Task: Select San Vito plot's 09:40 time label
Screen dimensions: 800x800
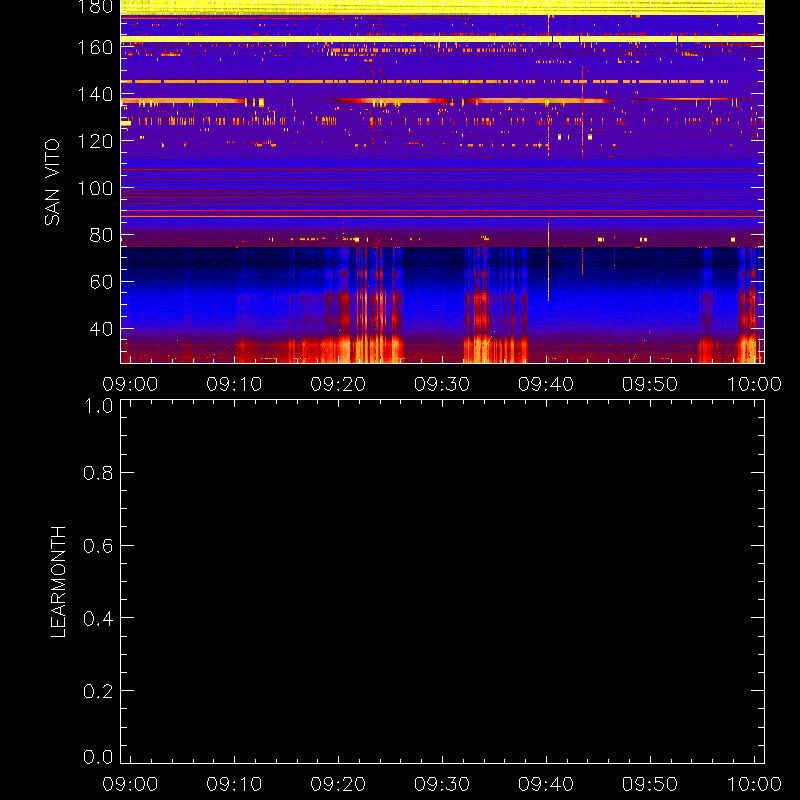Action: click(546, 384)
